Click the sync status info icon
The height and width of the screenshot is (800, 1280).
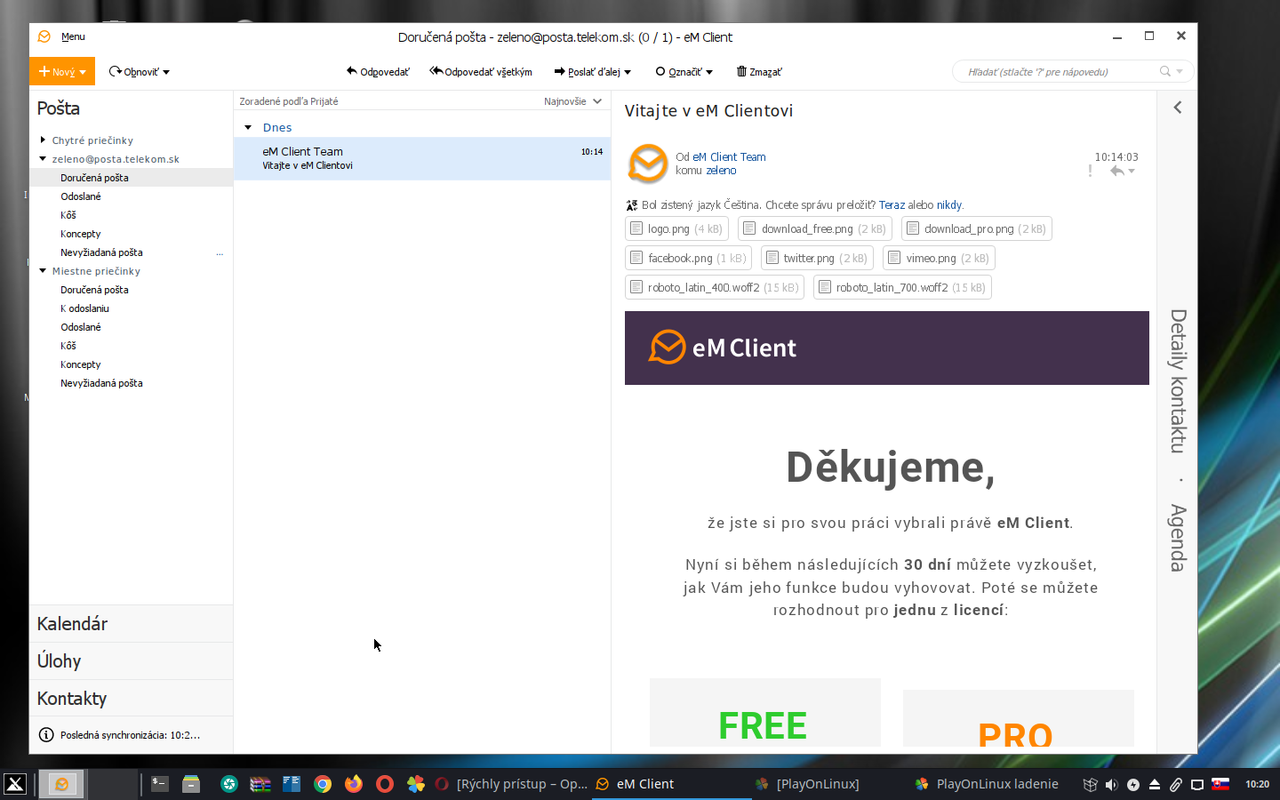46,735
